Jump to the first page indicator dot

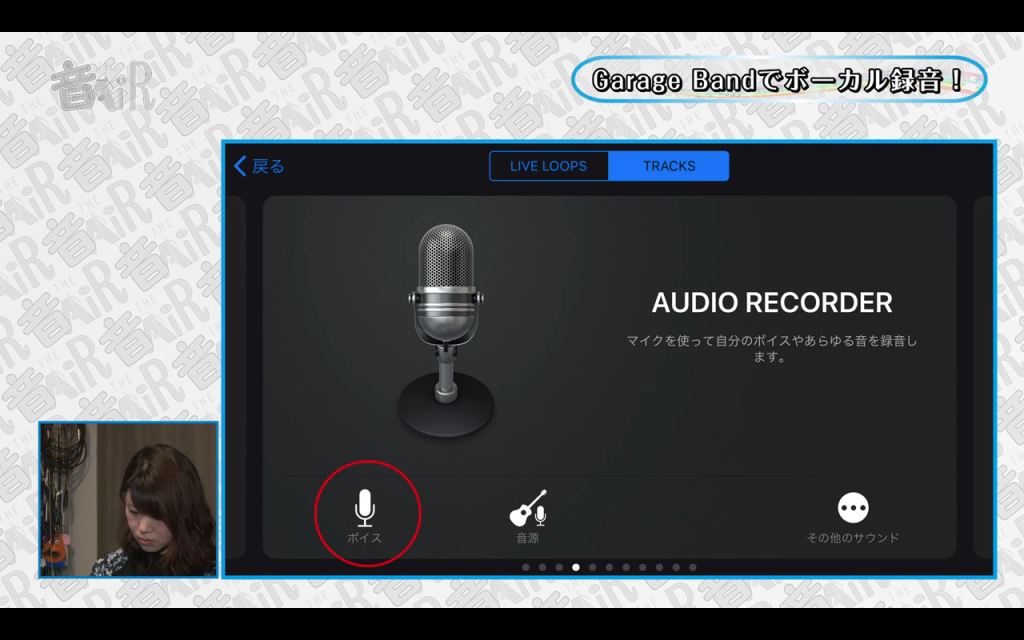(526, 567)
